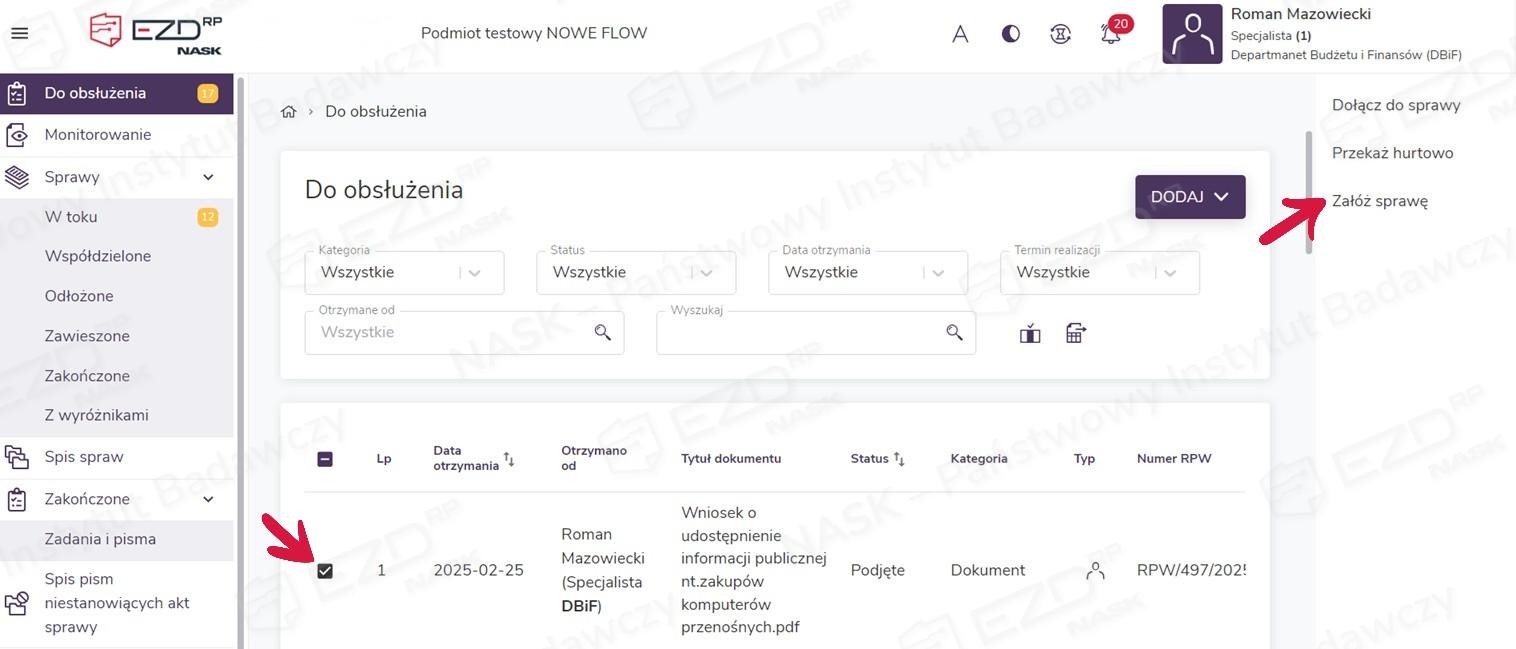Toggle the select-all checkbox in table header

(325, 459)
